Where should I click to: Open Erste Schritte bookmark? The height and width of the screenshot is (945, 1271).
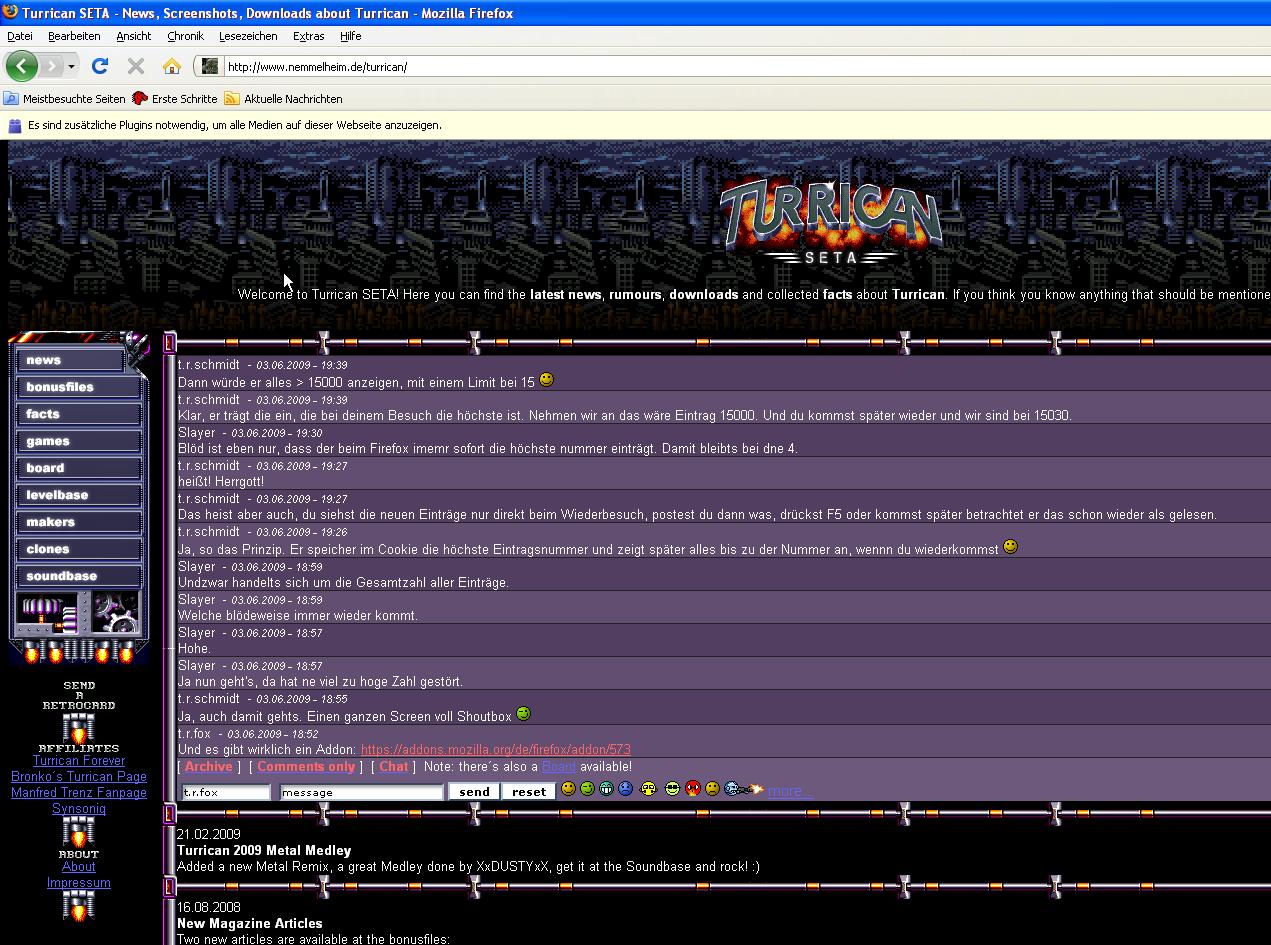[175, 99]
